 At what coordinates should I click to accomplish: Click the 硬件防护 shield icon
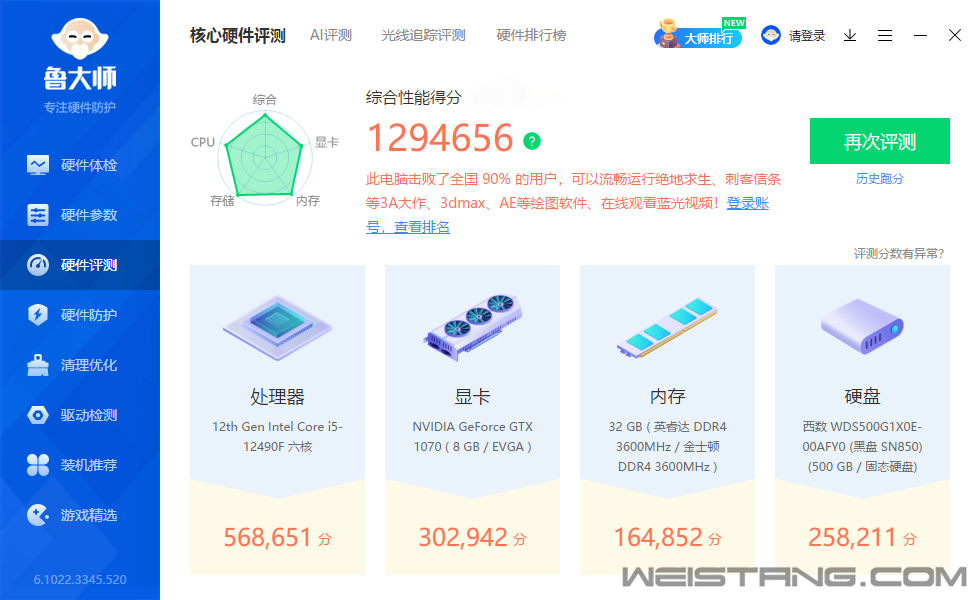coord(38,314)
